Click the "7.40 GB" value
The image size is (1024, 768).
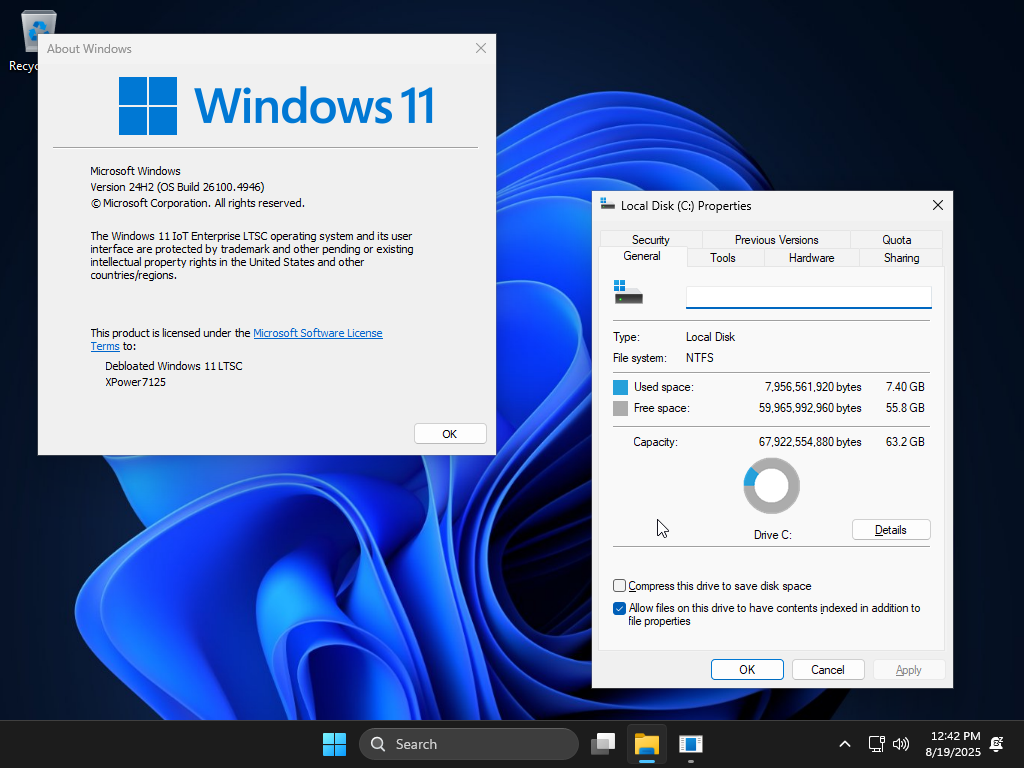[x=905, y=387]
